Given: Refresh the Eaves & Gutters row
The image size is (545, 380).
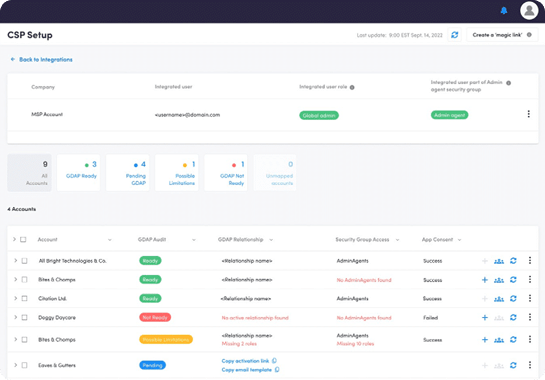Looking at the screenshot, I should click(513, 365).
